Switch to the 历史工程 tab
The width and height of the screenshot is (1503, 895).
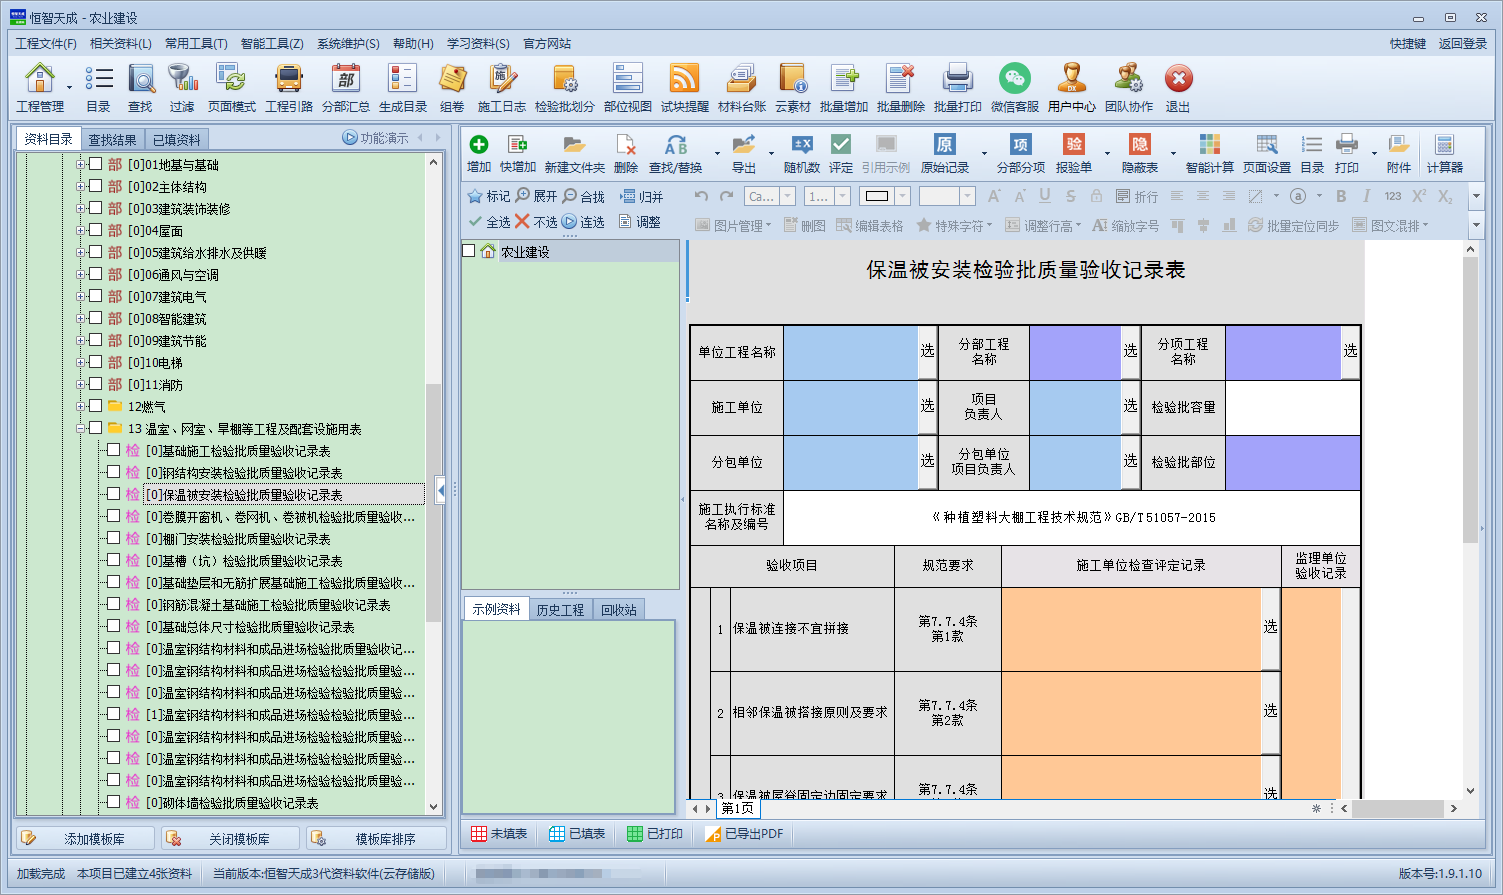pyautogui.click(x=560, y=609)
